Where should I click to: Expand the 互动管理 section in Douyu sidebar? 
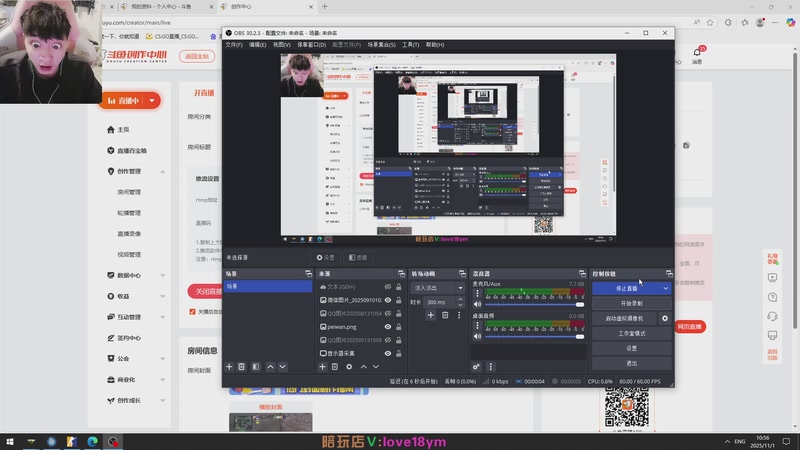(162, 317)
